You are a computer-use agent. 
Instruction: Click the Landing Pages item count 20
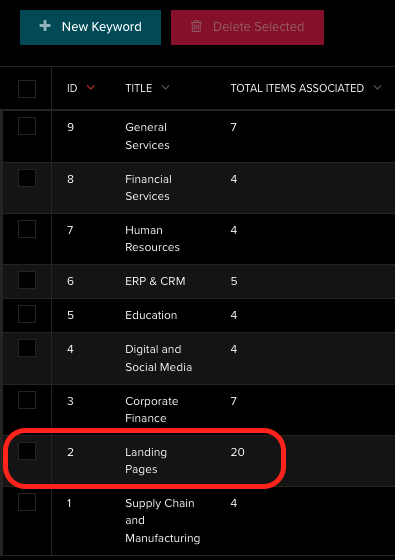pos(238,452)
